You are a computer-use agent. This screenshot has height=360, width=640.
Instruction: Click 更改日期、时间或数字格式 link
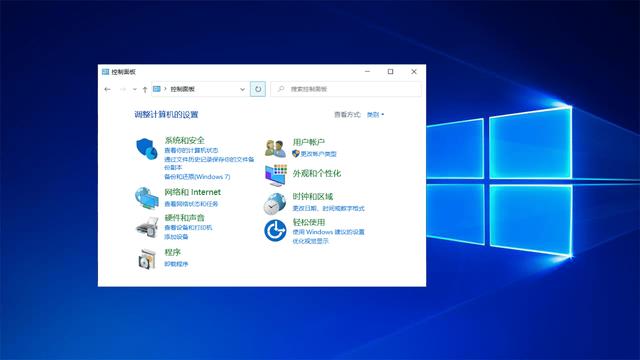point(329,209)
